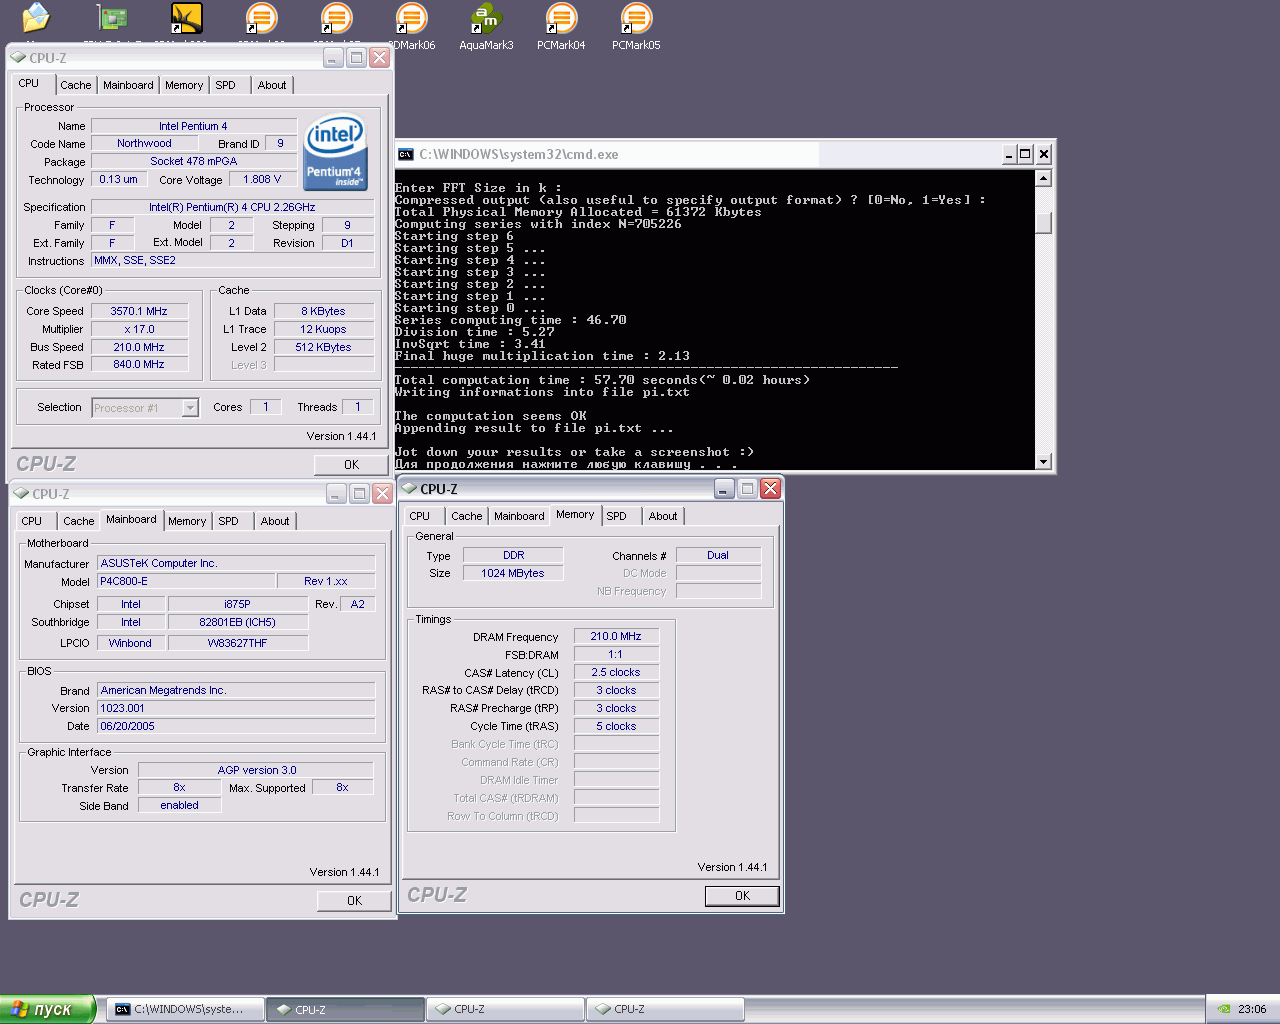
Task: Switch to SPD tab in the Memory CPU-Z window
Action: (x=617, y=517)
